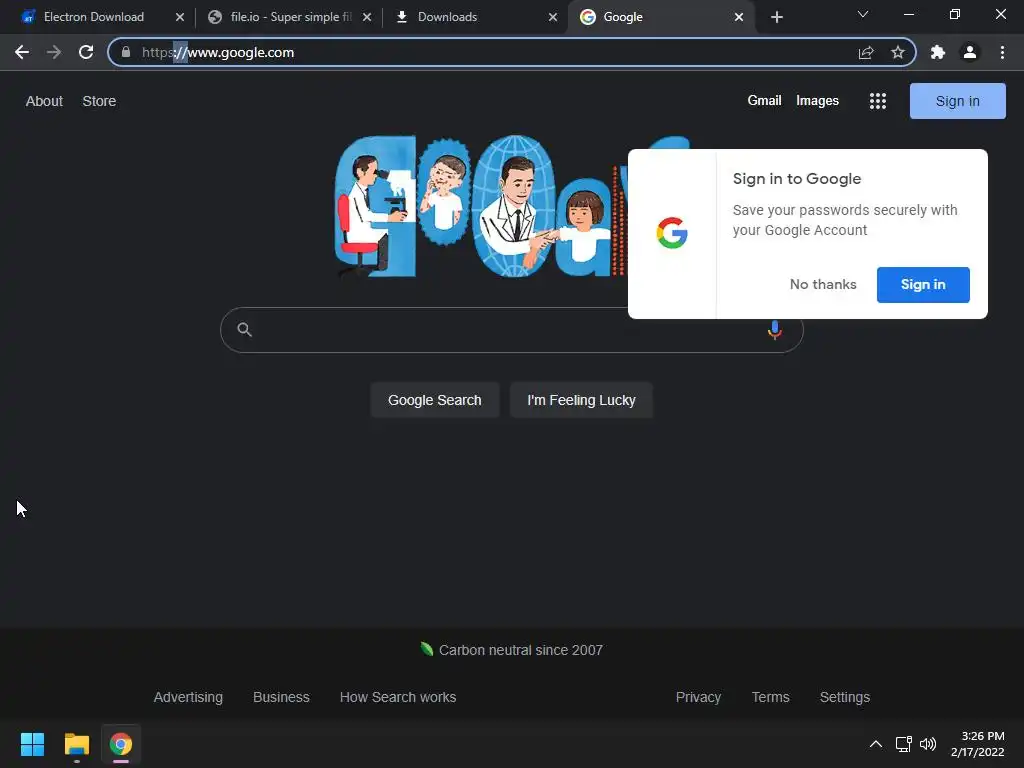Click I'm Feeling Lucky

tap(581, 400)
